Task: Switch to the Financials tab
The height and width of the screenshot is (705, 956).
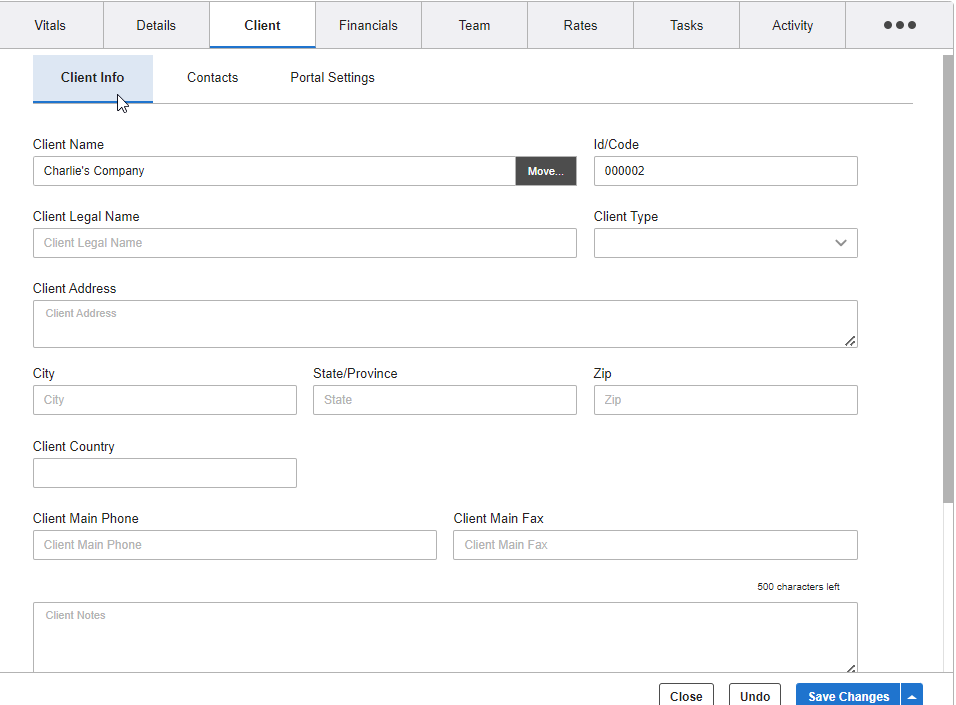Action: [367, 25]
